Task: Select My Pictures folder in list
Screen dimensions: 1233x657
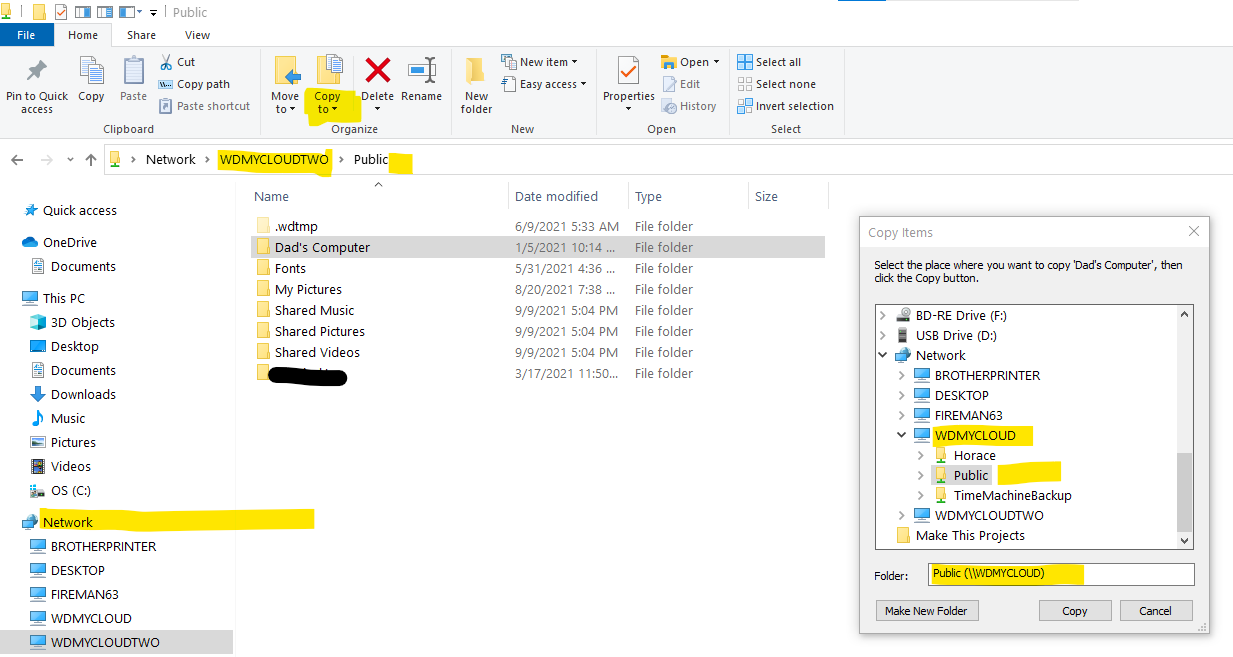Action: pyautogui.click(x=308, y=289)
